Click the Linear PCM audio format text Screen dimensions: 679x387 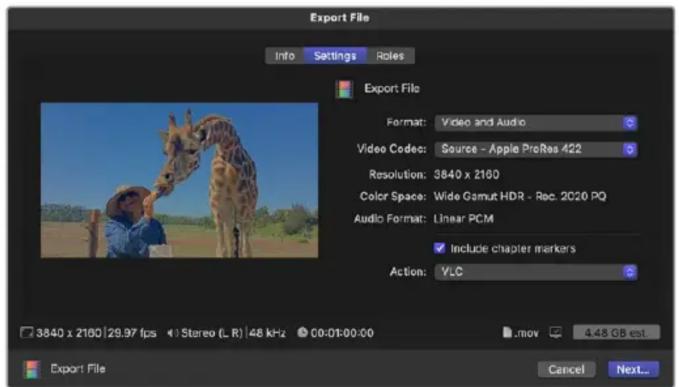(463, 219)
